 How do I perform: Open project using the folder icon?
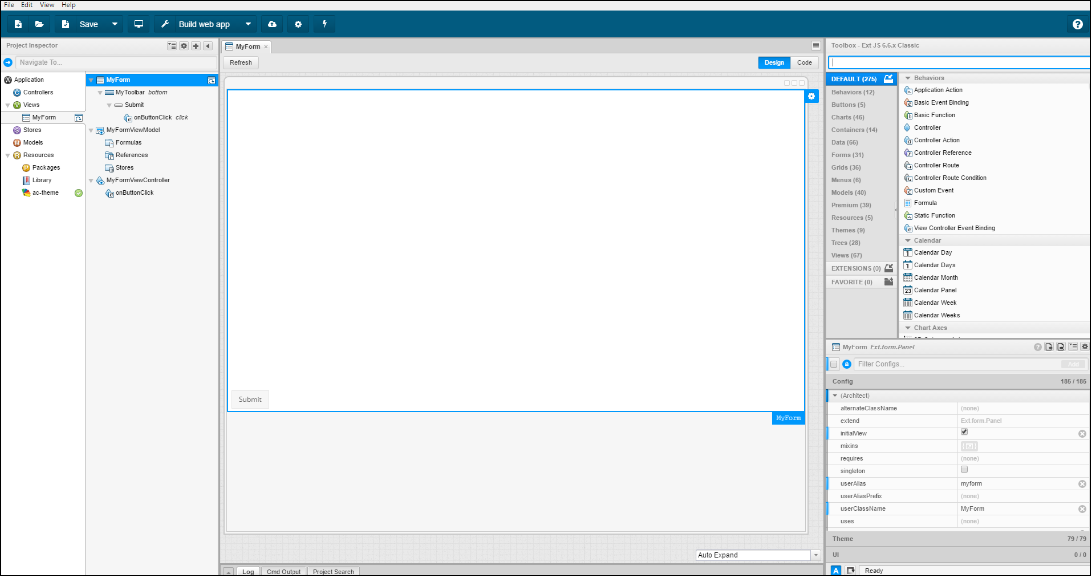pyautogui.click(x=39, y=24)
